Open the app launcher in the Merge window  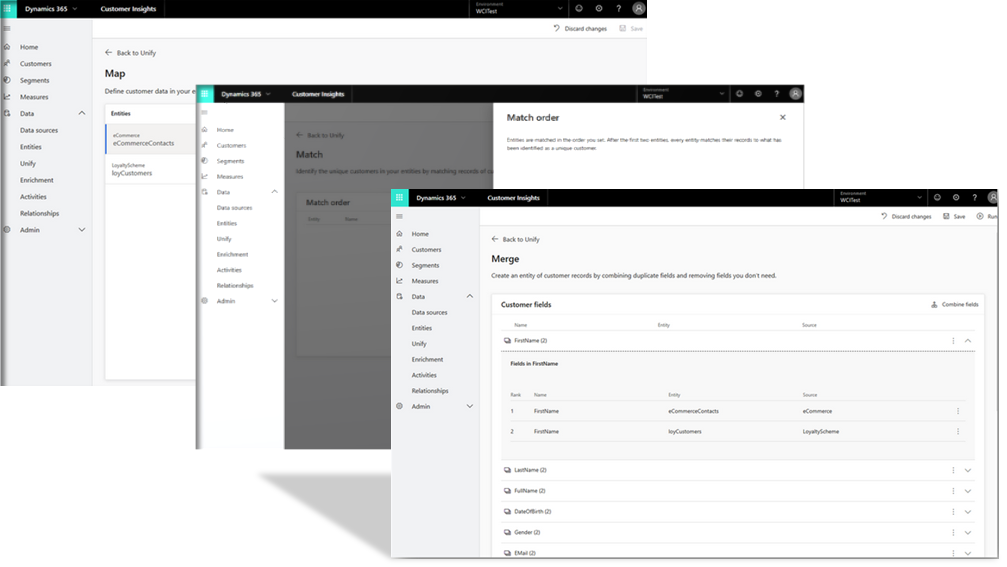coord(399,198)
